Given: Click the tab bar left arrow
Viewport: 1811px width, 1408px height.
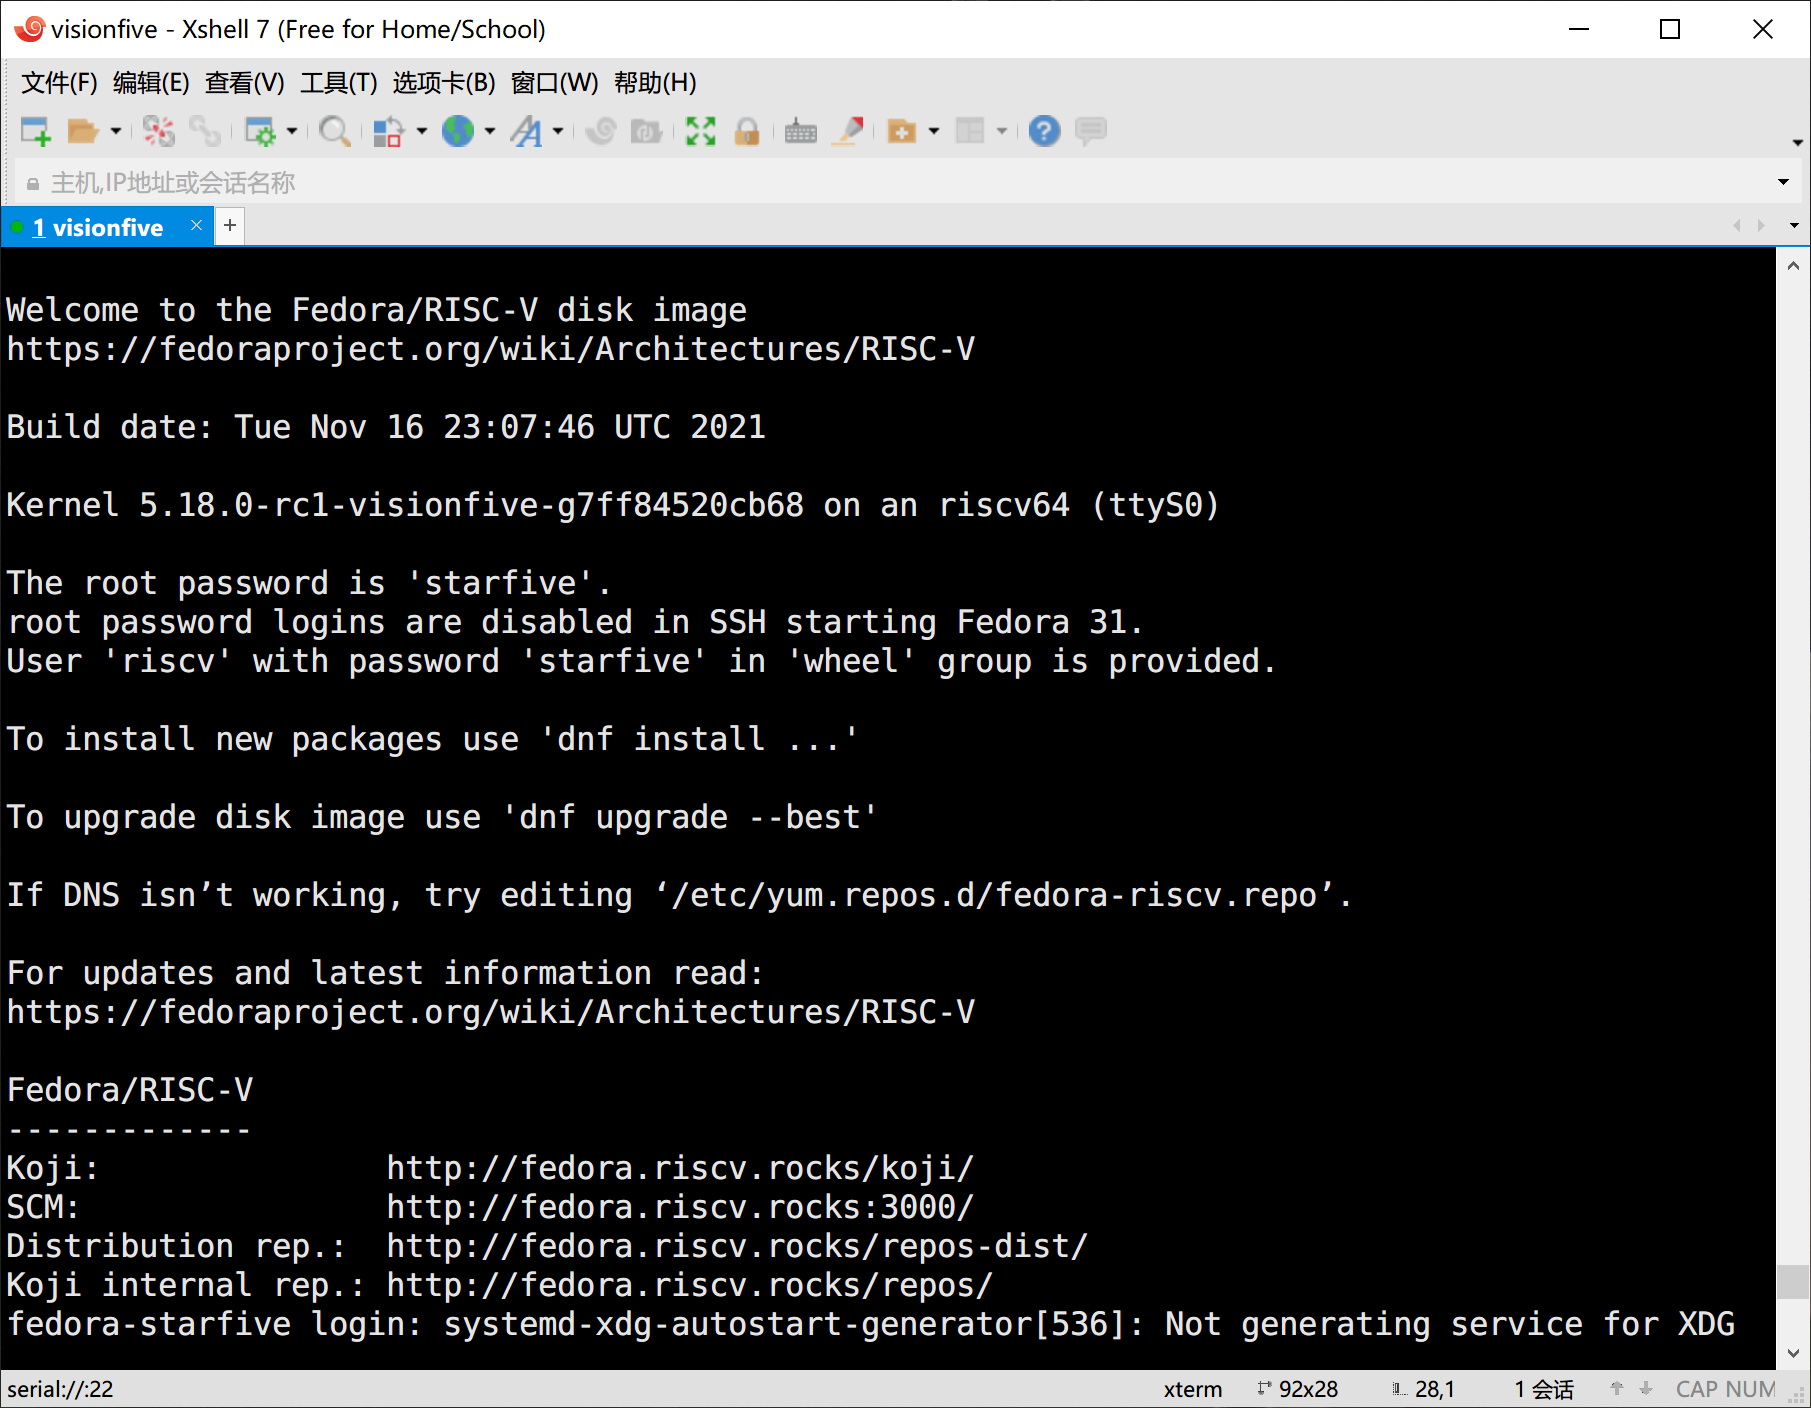Looking at the screenshot, I should coord(1737,226).
